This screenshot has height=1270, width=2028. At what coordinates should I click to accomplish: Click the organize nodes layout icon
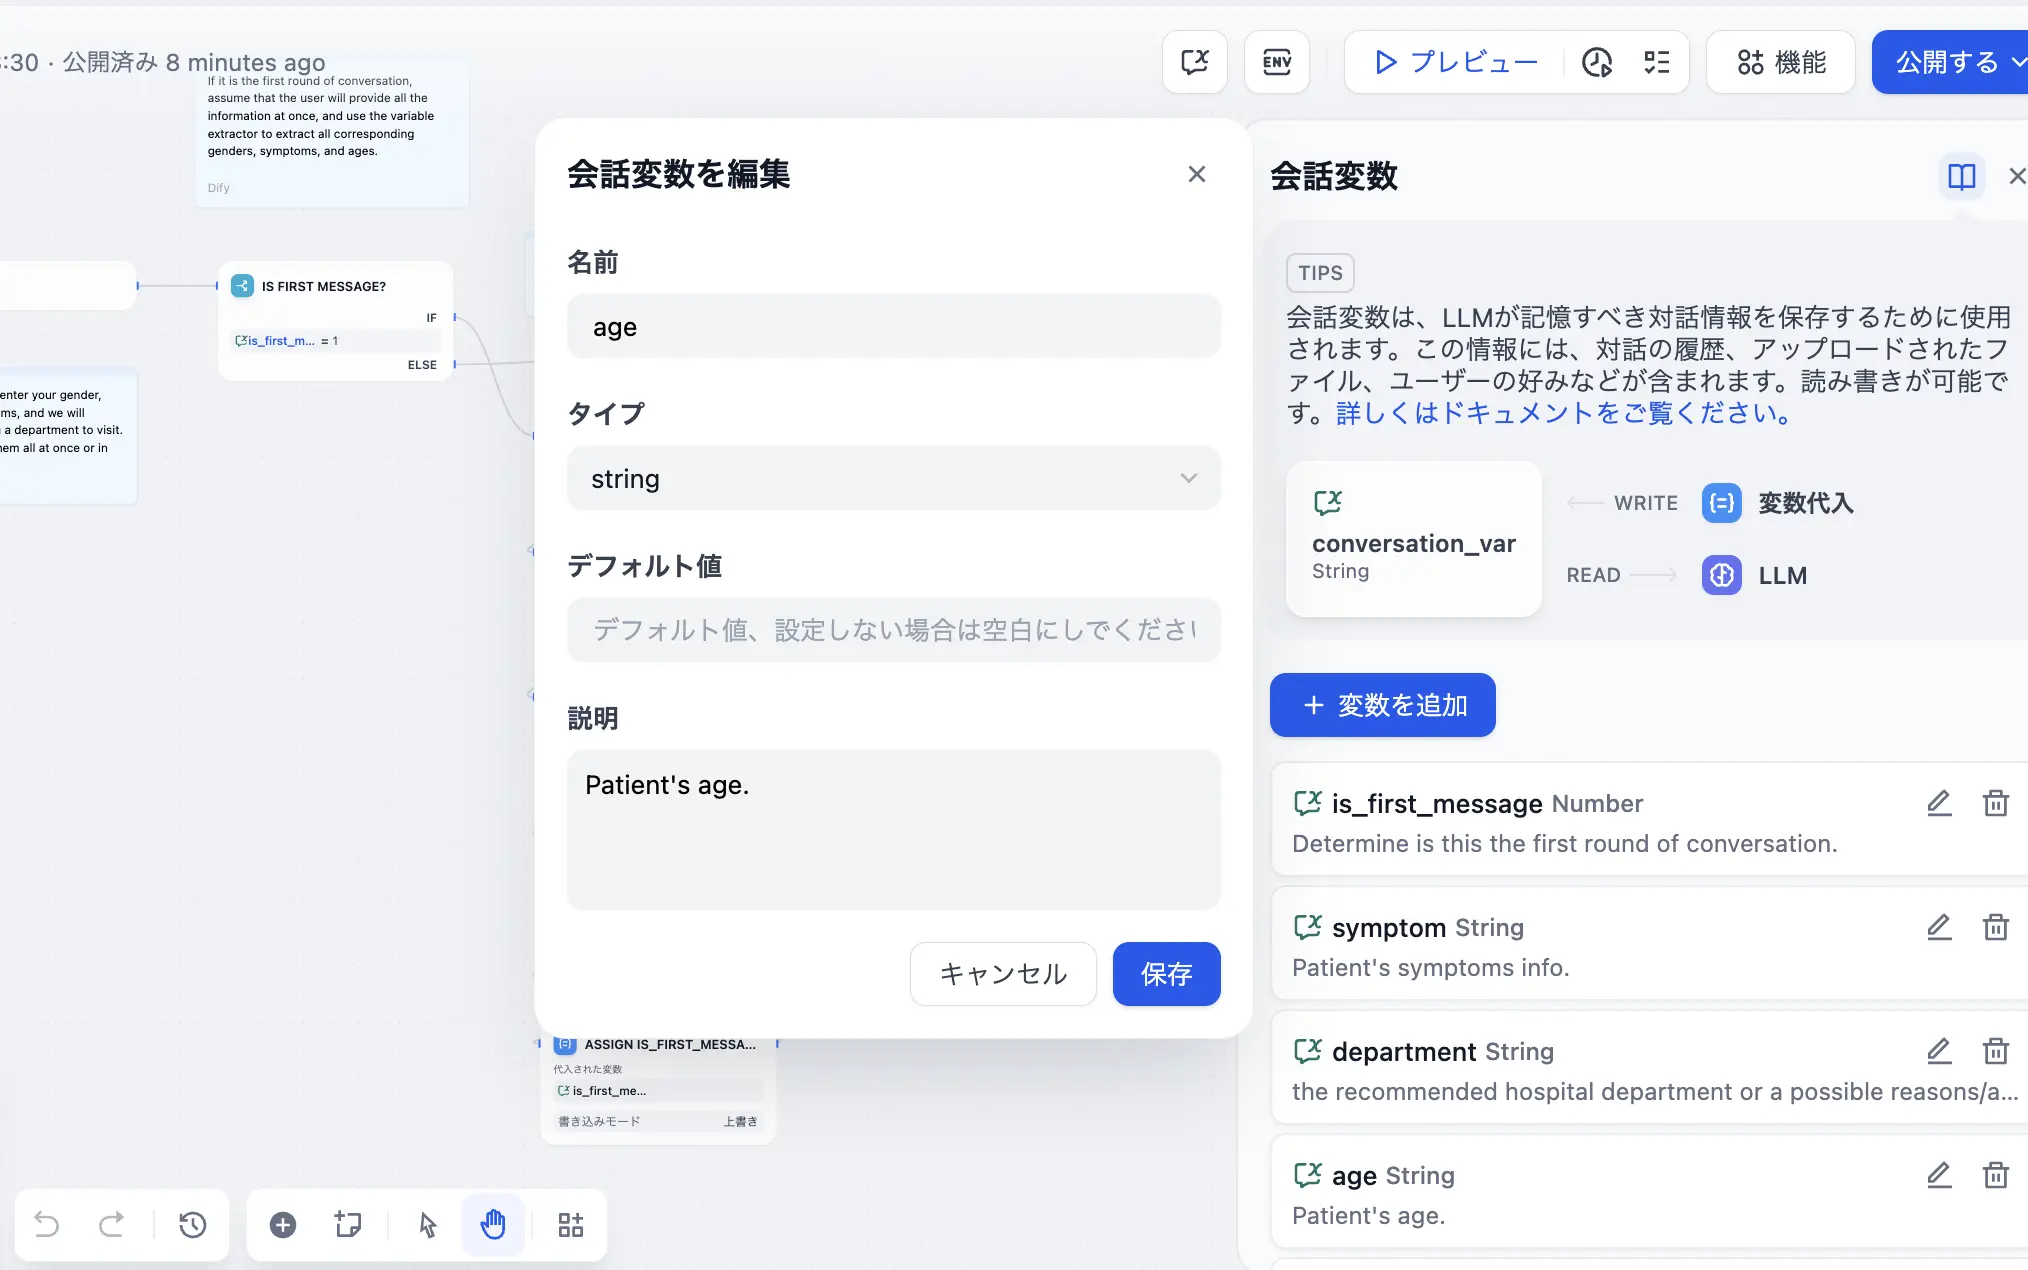coord(571,1224)
